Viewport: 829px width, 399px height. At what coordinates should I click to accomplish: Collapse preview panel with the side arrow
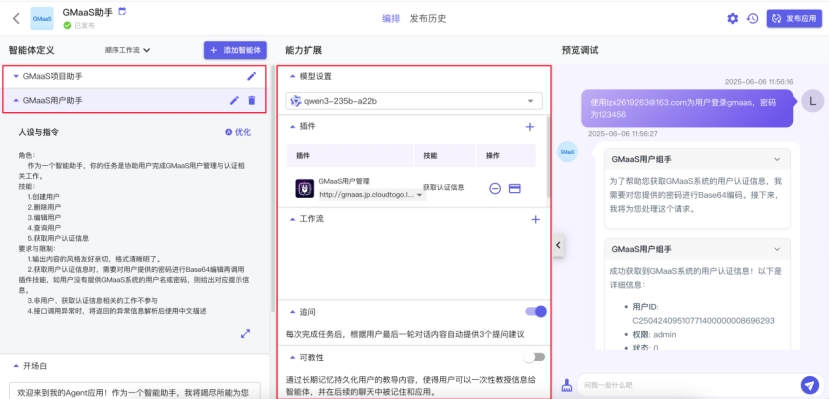point(558,245)
